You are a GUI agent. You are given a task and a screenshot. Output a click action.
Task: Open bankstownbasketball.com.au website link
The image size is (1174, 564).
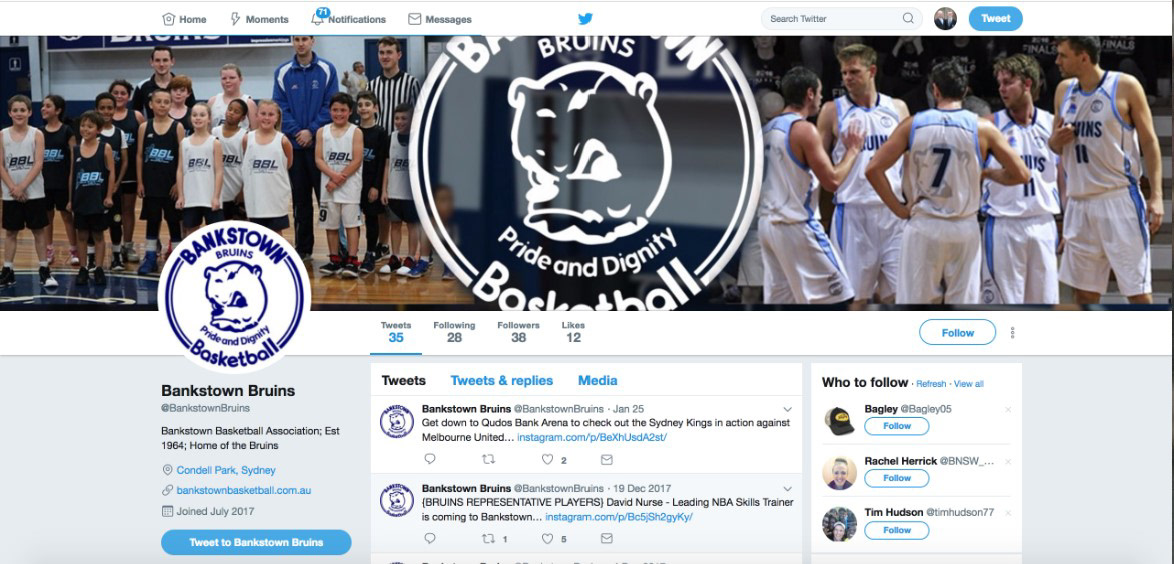[243, 491]
